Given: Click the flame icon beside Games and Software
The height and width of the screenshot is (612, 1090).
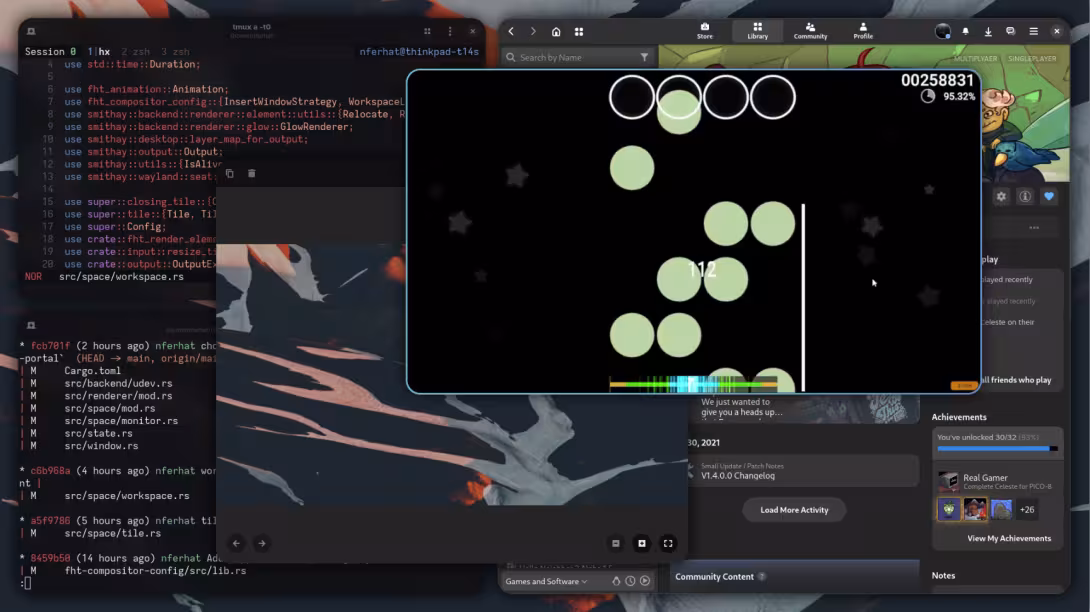Looking at the screenshot, I should click(x=616, y=581).
